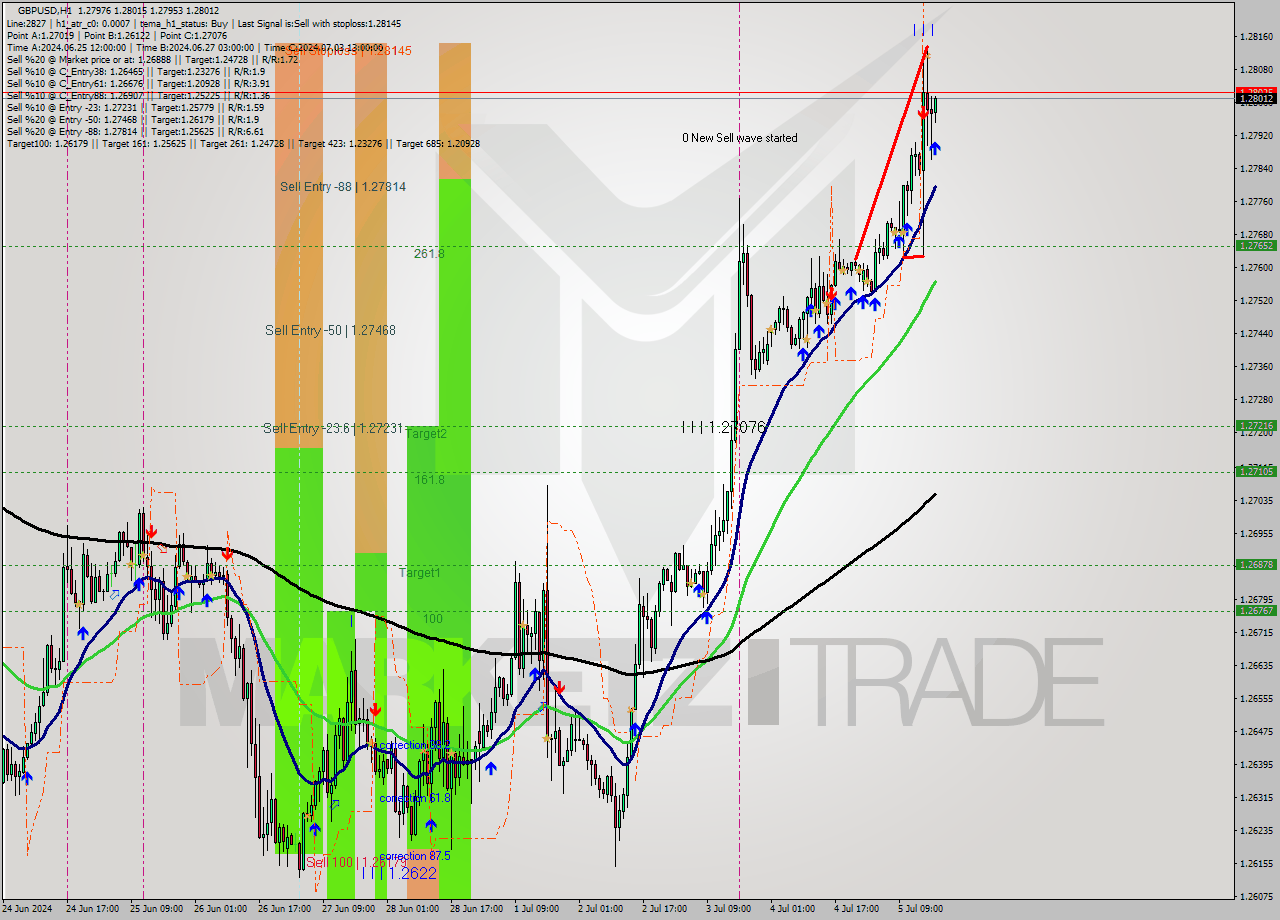Click the 'I I I 1.2622' label
The height and width of the screenshot is (920, 1280).
tap(399, 873)
